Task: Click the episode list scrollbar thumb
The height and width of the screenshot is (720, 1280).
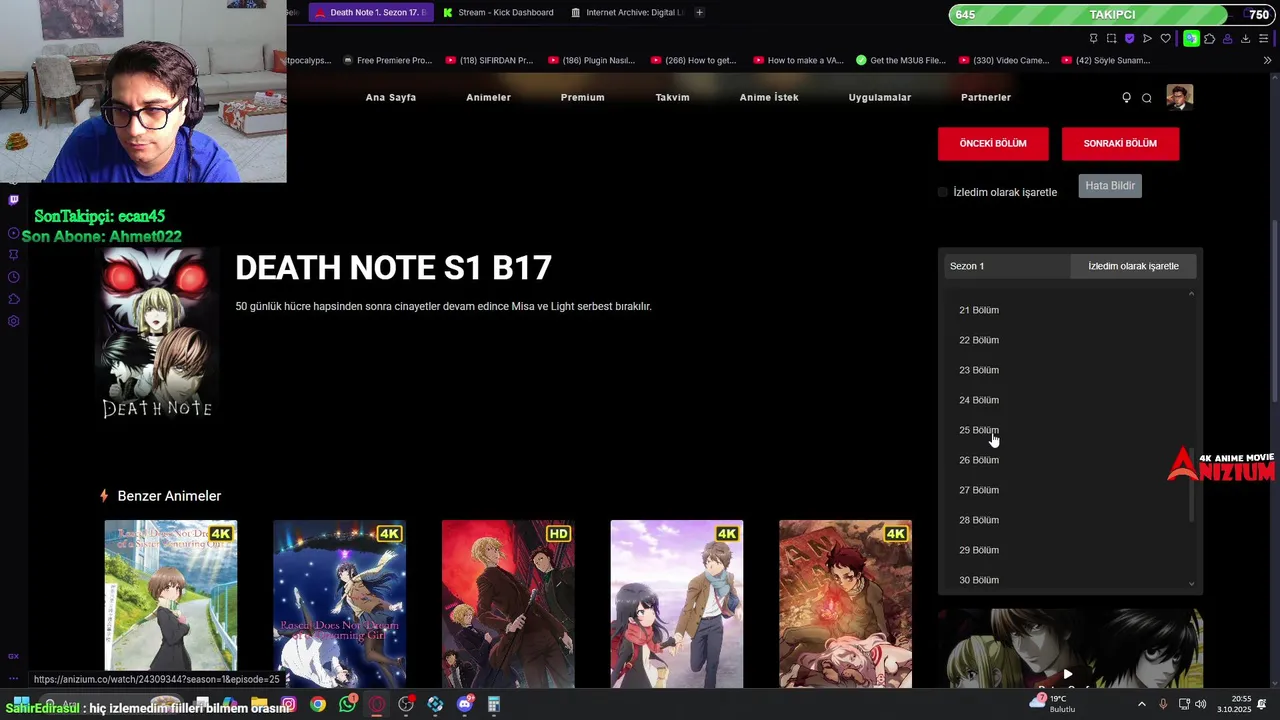Action: [1191, 483]
